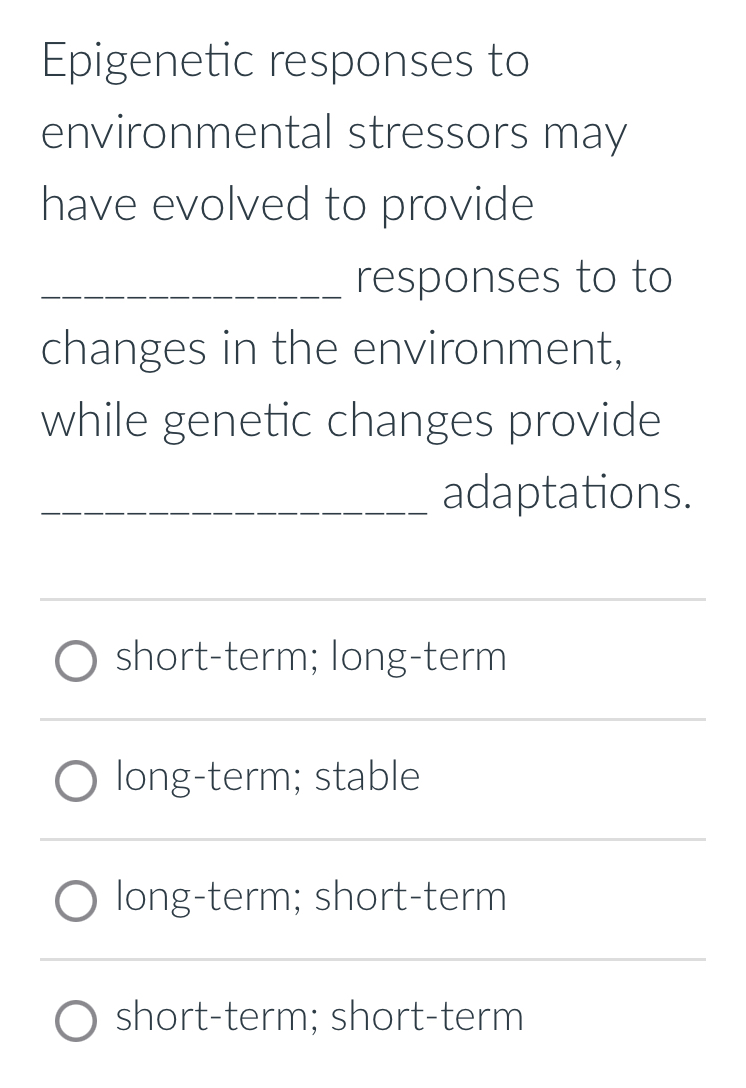
Task: Click the word 'stressors' in the question
Action: coord(438,133)
